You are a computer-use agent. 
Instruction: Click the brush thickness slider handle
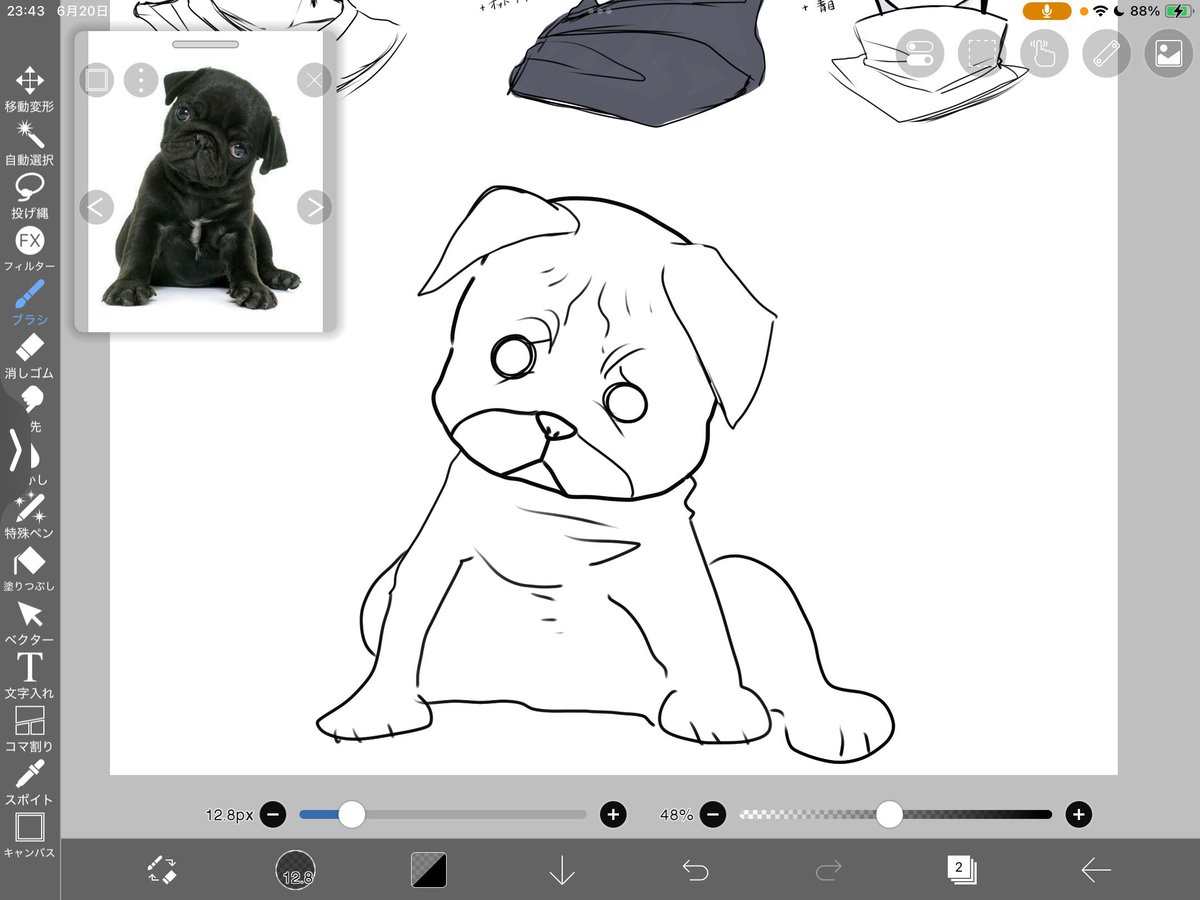tap(351, 814)
